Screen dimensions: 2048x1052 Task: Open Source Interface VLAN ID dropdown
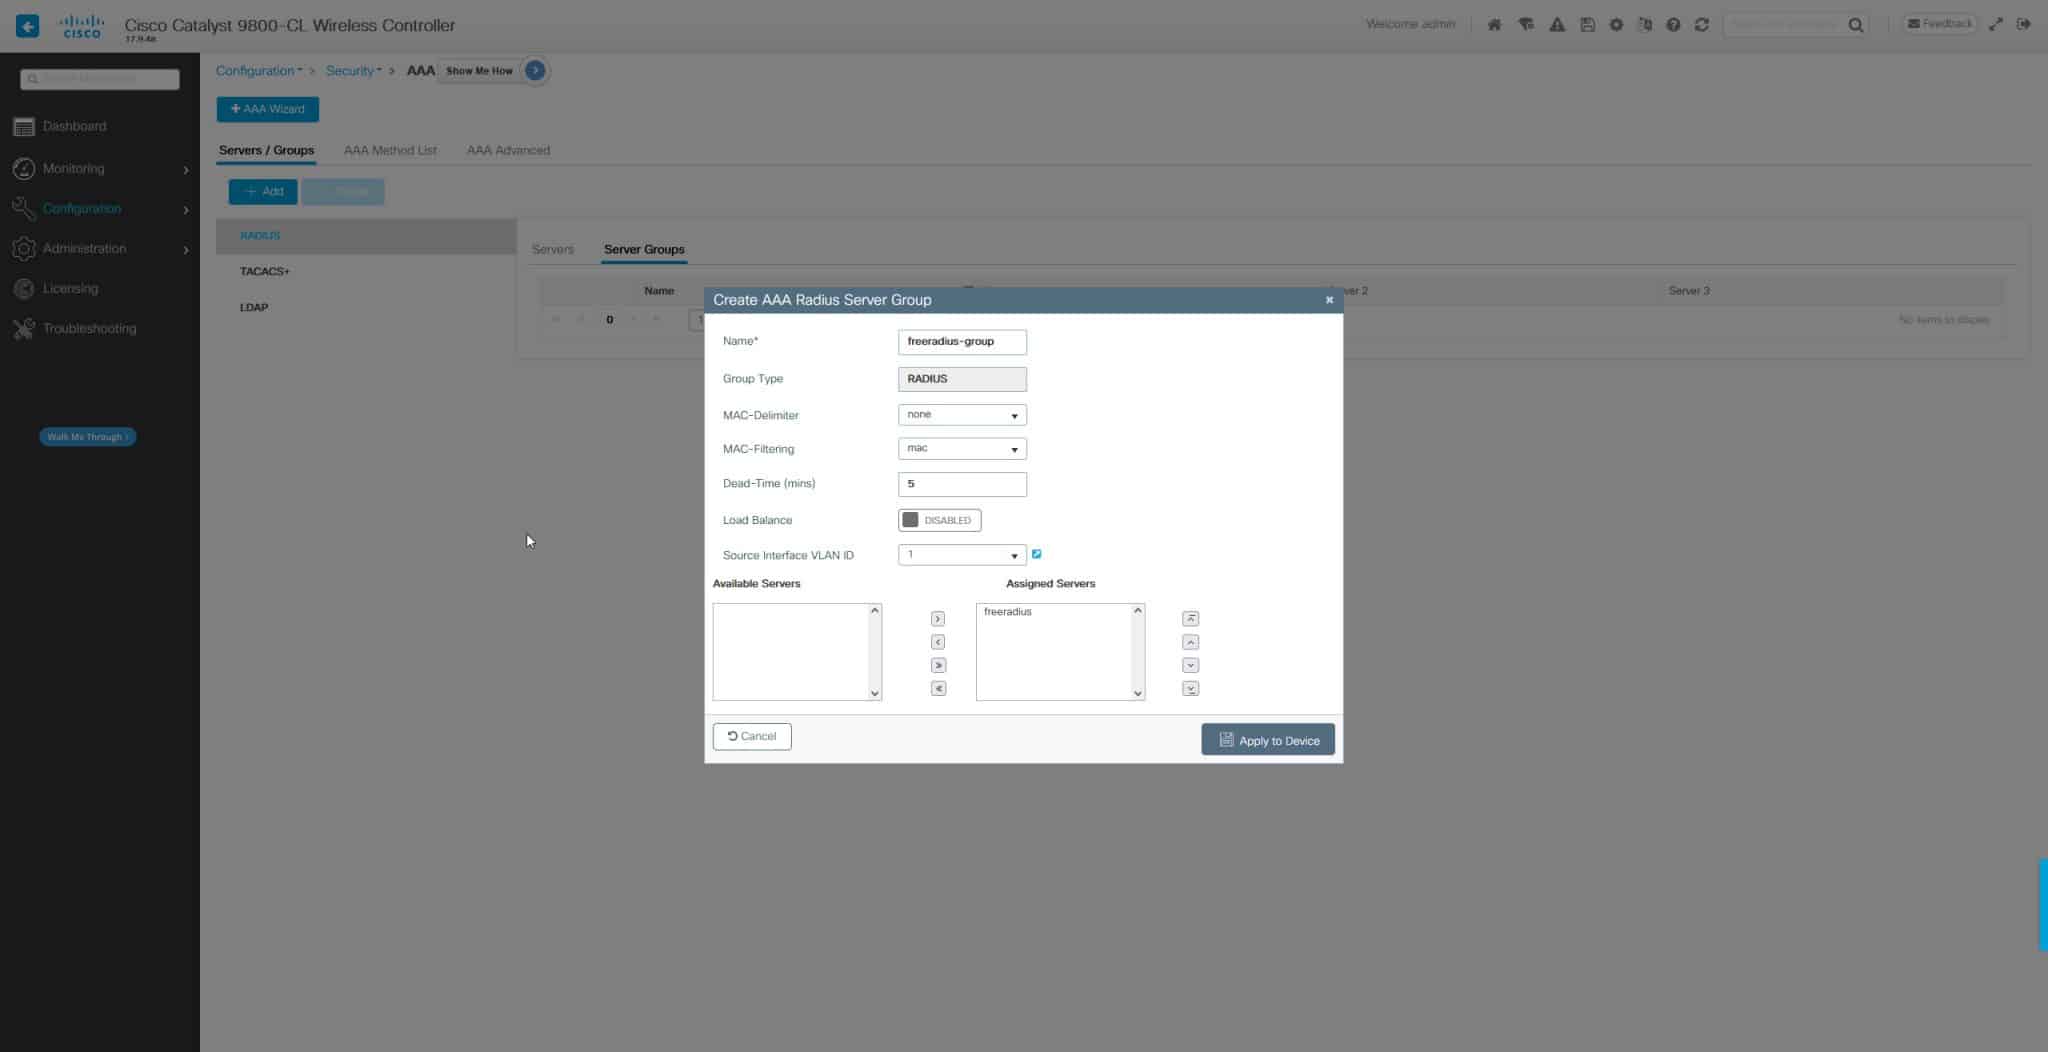(x=962, y=555)
